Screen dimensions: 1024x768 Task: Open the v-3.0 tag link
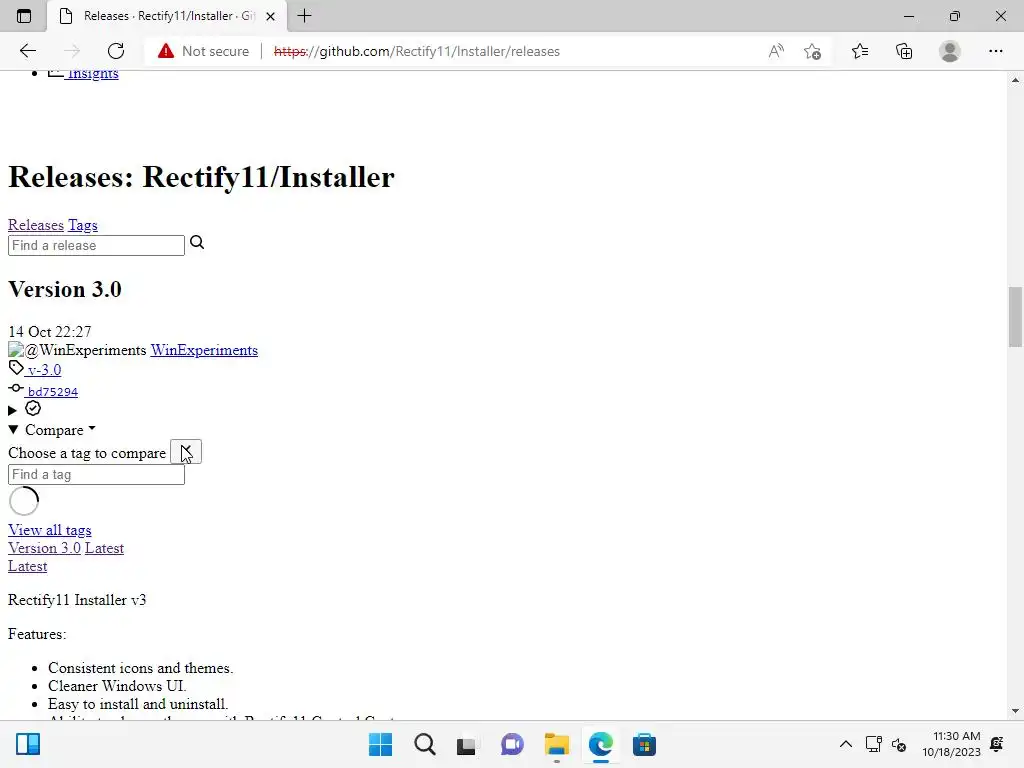pyautogui.click(x=44, y=370)
